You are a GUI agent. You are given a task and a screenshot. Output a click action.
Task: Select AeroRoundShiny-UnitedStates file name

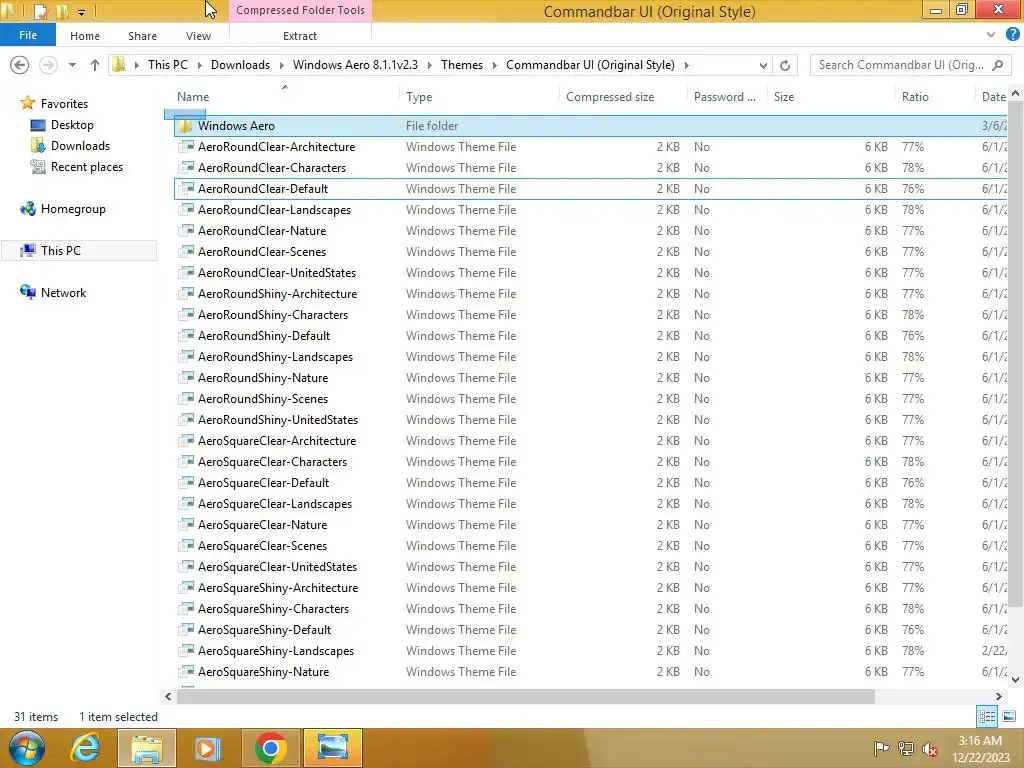278,420
